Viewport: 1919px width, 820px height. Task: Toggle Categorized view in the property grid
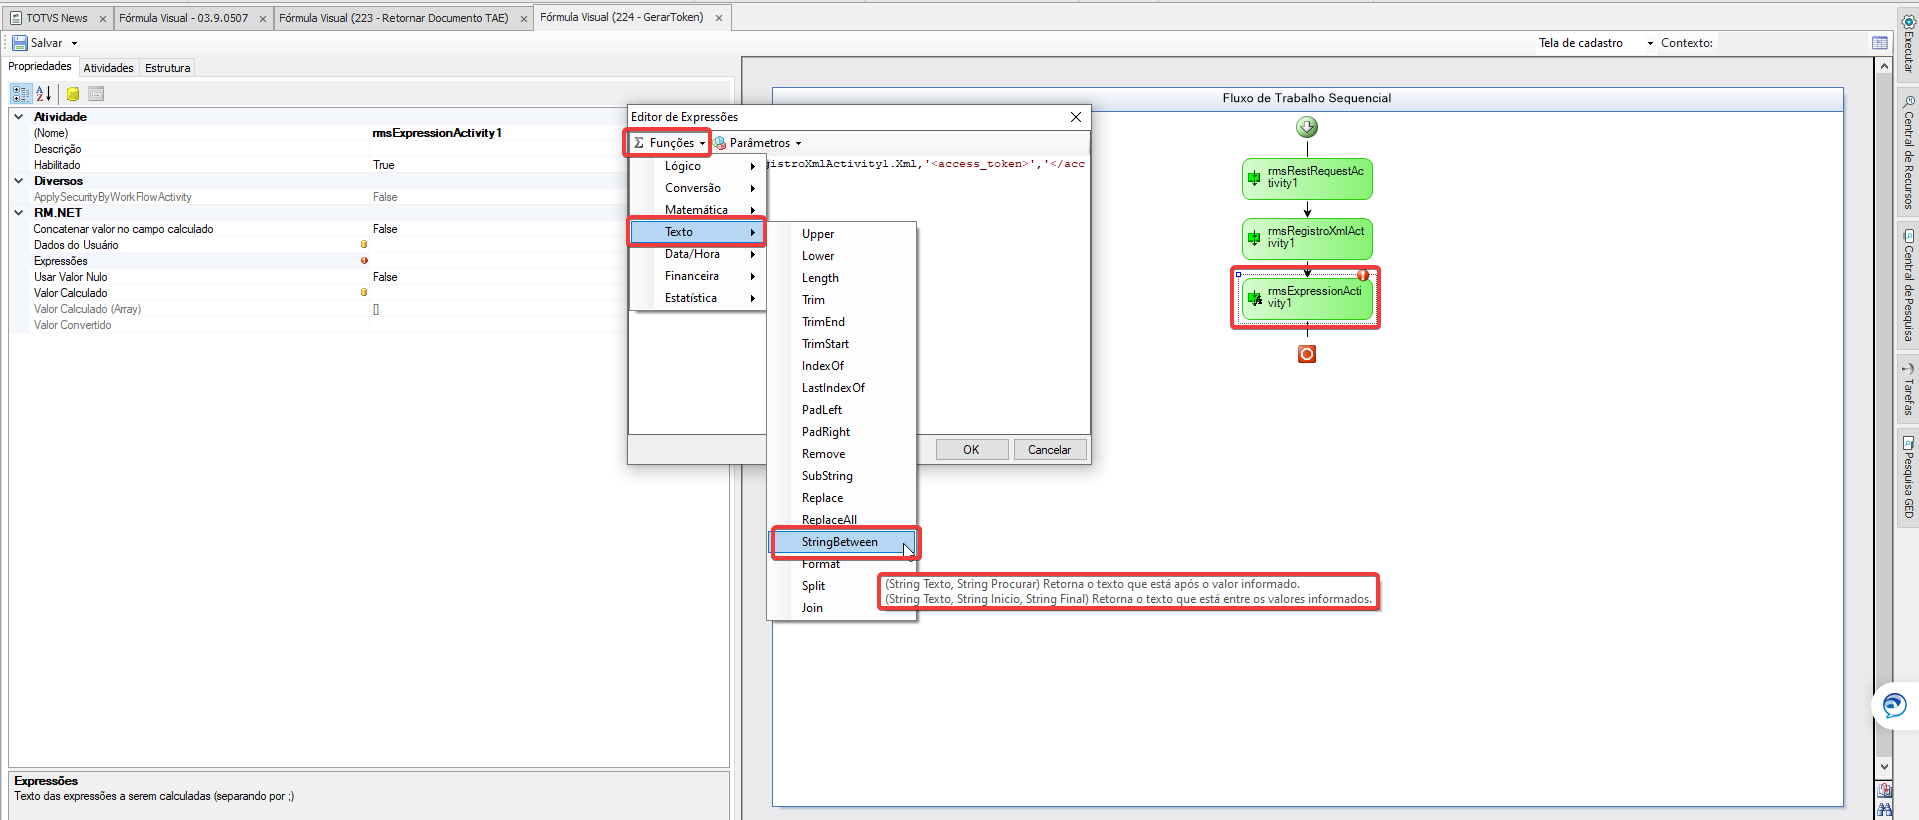point(21,94)
